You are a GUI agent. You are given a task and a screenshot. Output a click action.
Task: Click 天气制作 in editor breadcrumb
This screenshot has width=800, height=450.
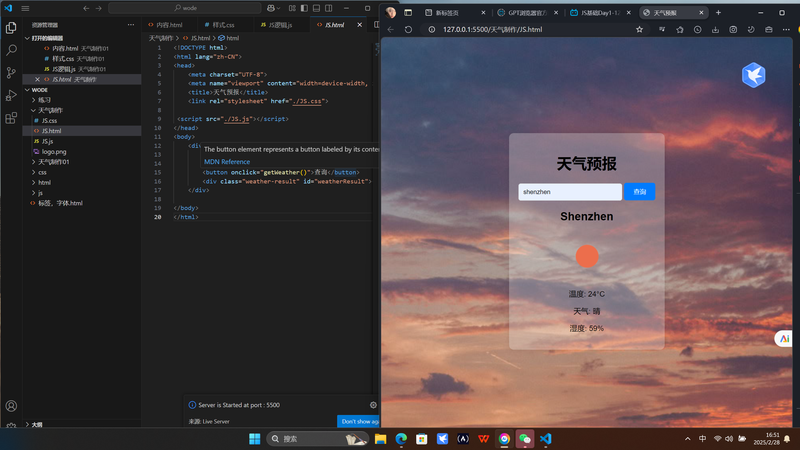pos(161,38)
